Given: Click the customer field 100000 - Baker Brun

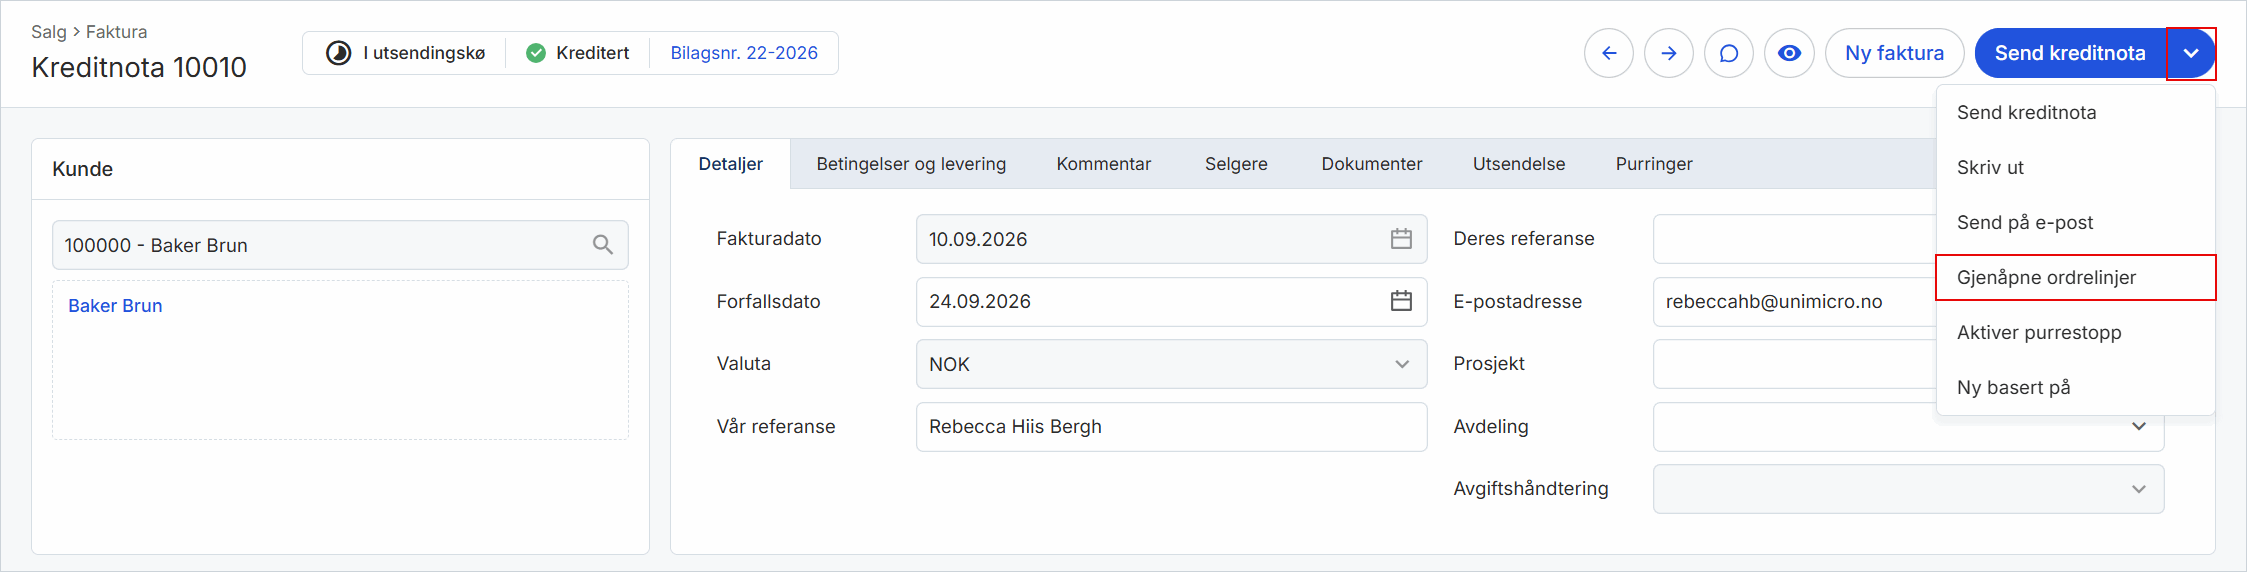Looking at the screenshot, I should pyautogui.click(x=340, y=245).
